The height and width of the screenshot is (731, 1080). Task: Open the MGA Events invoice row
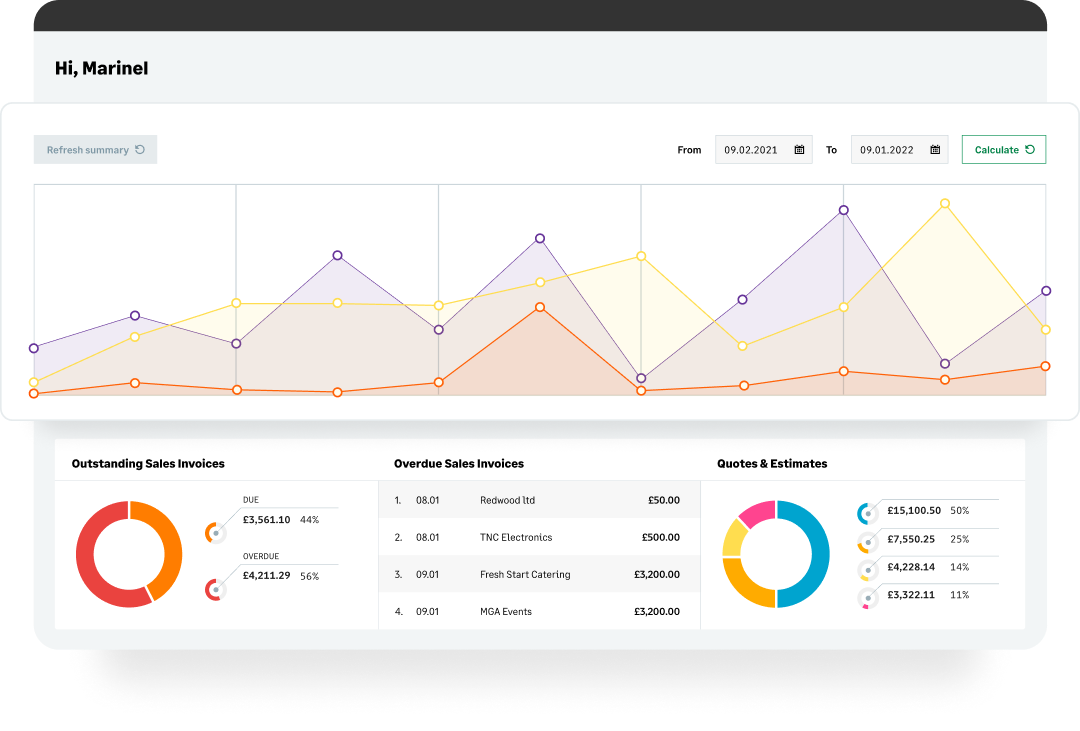tap(538, 611)
